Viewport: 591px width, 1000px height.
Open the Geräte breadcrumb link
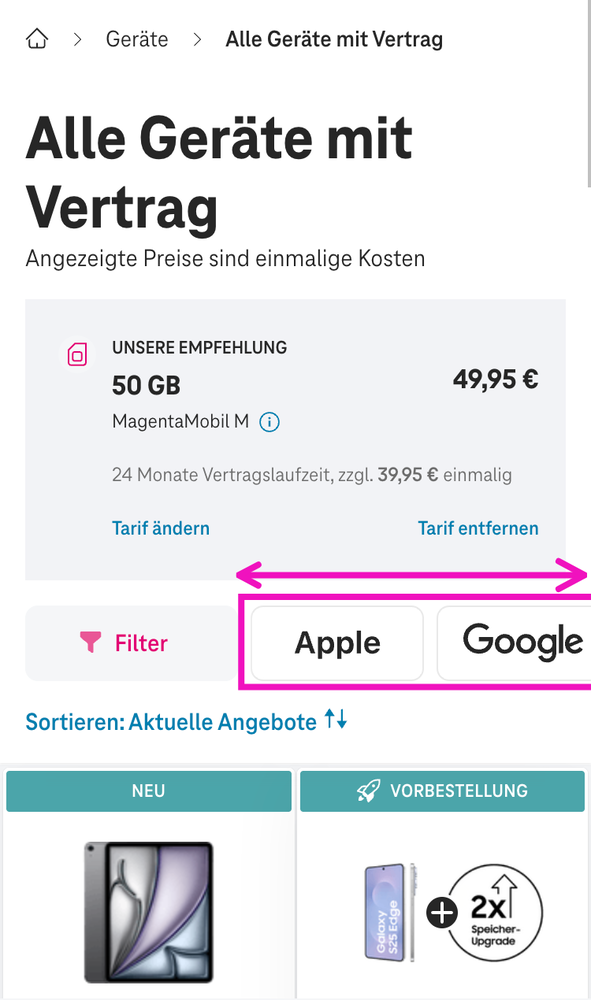[x=136, y=39]
